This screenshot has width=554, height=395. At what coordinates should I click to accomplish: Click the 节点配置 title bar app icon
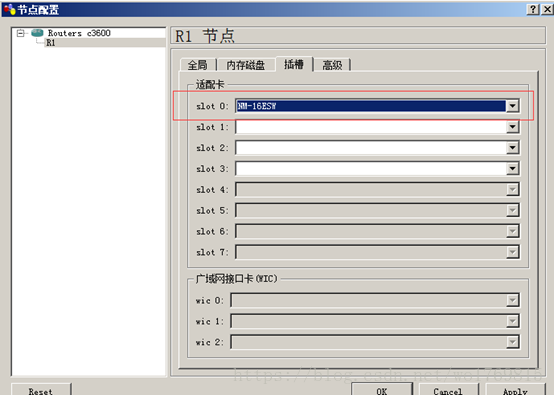10,10
